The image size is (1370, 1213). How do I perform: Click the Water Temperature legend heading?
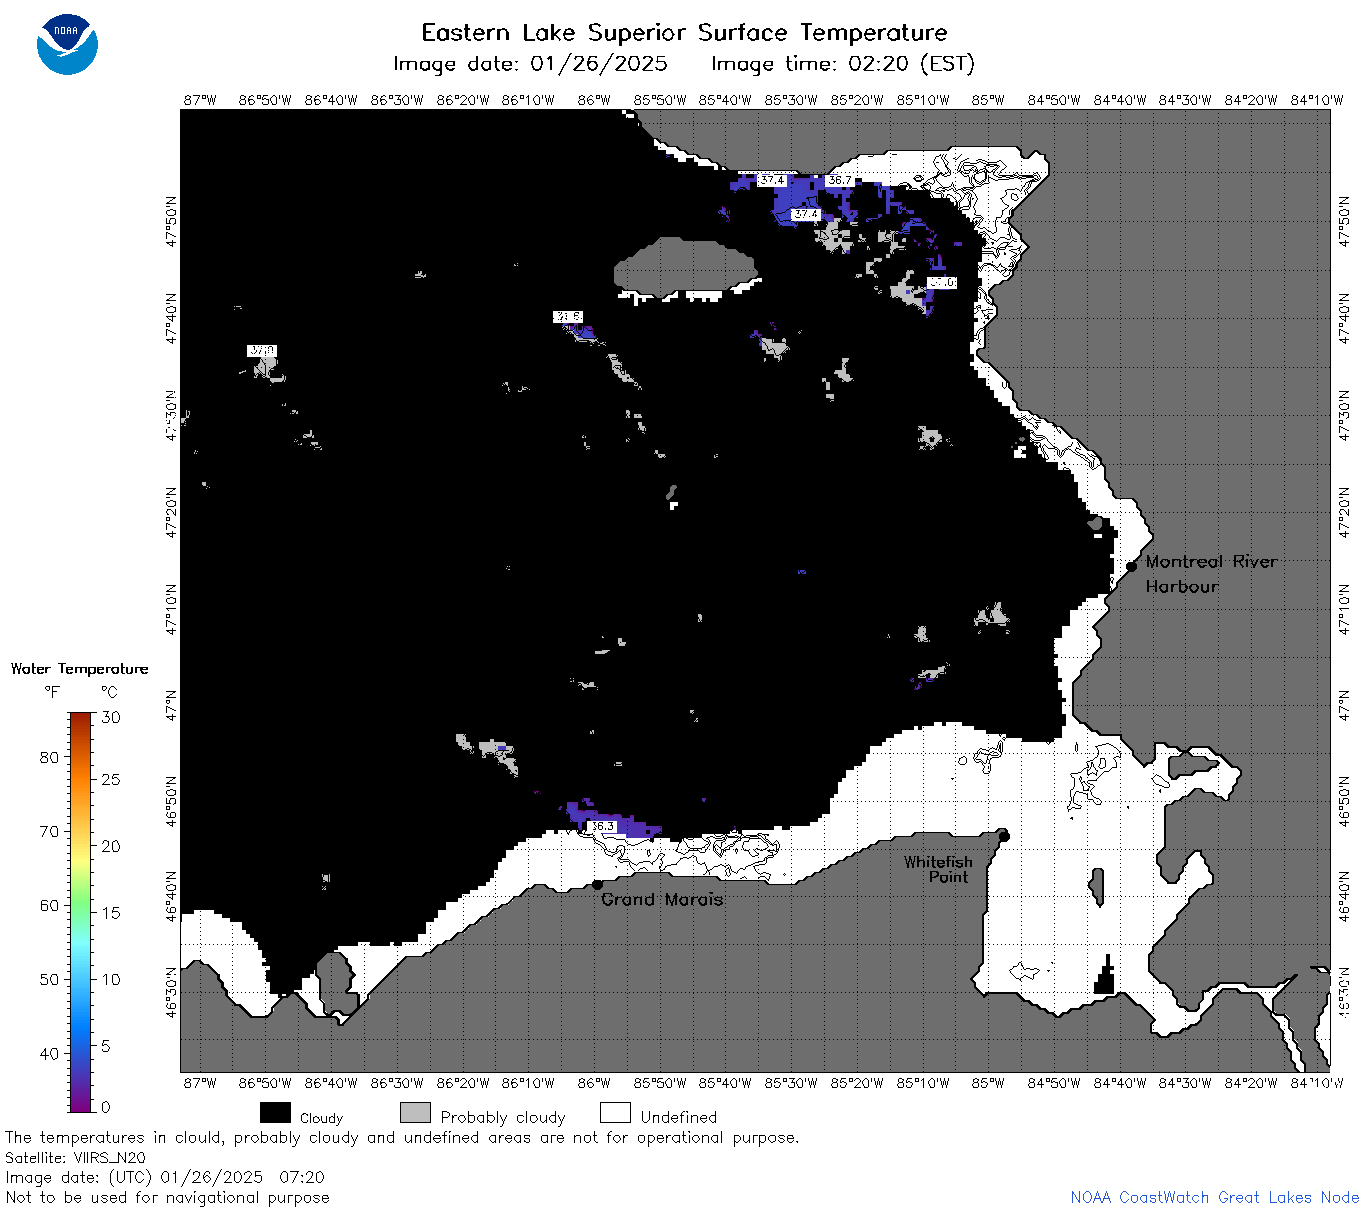click(x=79, y=669)
